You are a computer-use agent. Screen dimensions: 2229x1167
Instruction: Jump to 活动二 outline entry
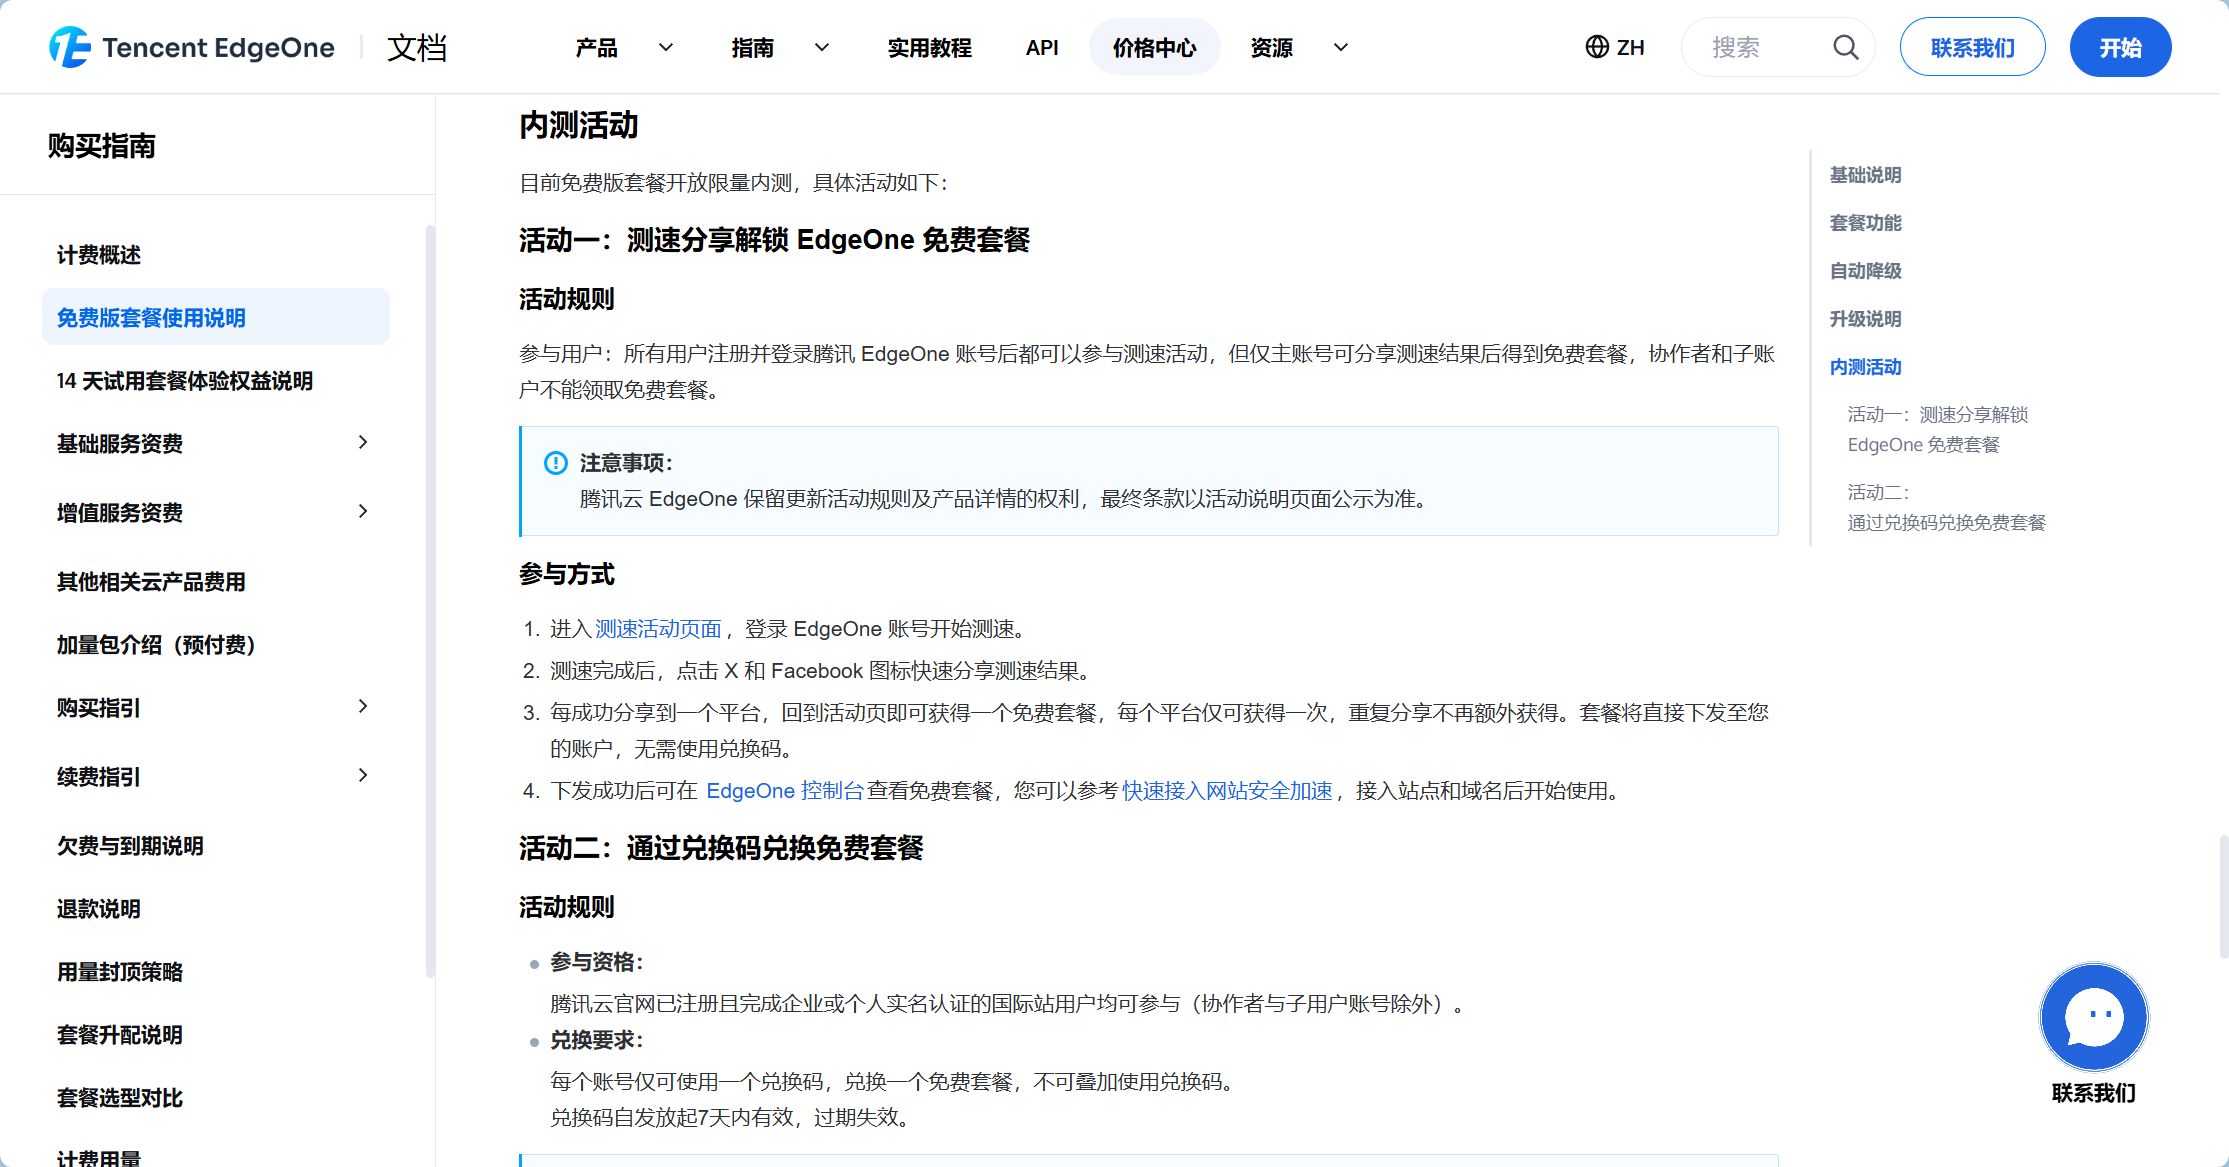pos(1946,507)
